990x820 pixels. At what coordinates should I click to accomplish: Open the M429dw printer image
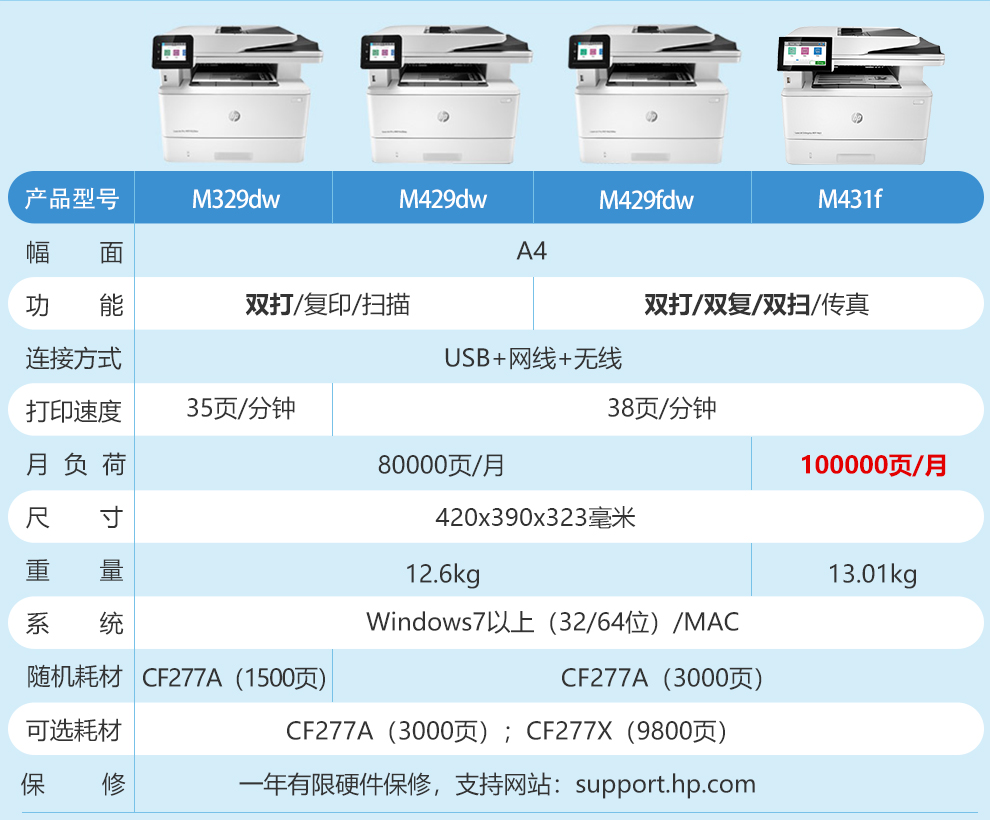[x=445, y=93]
